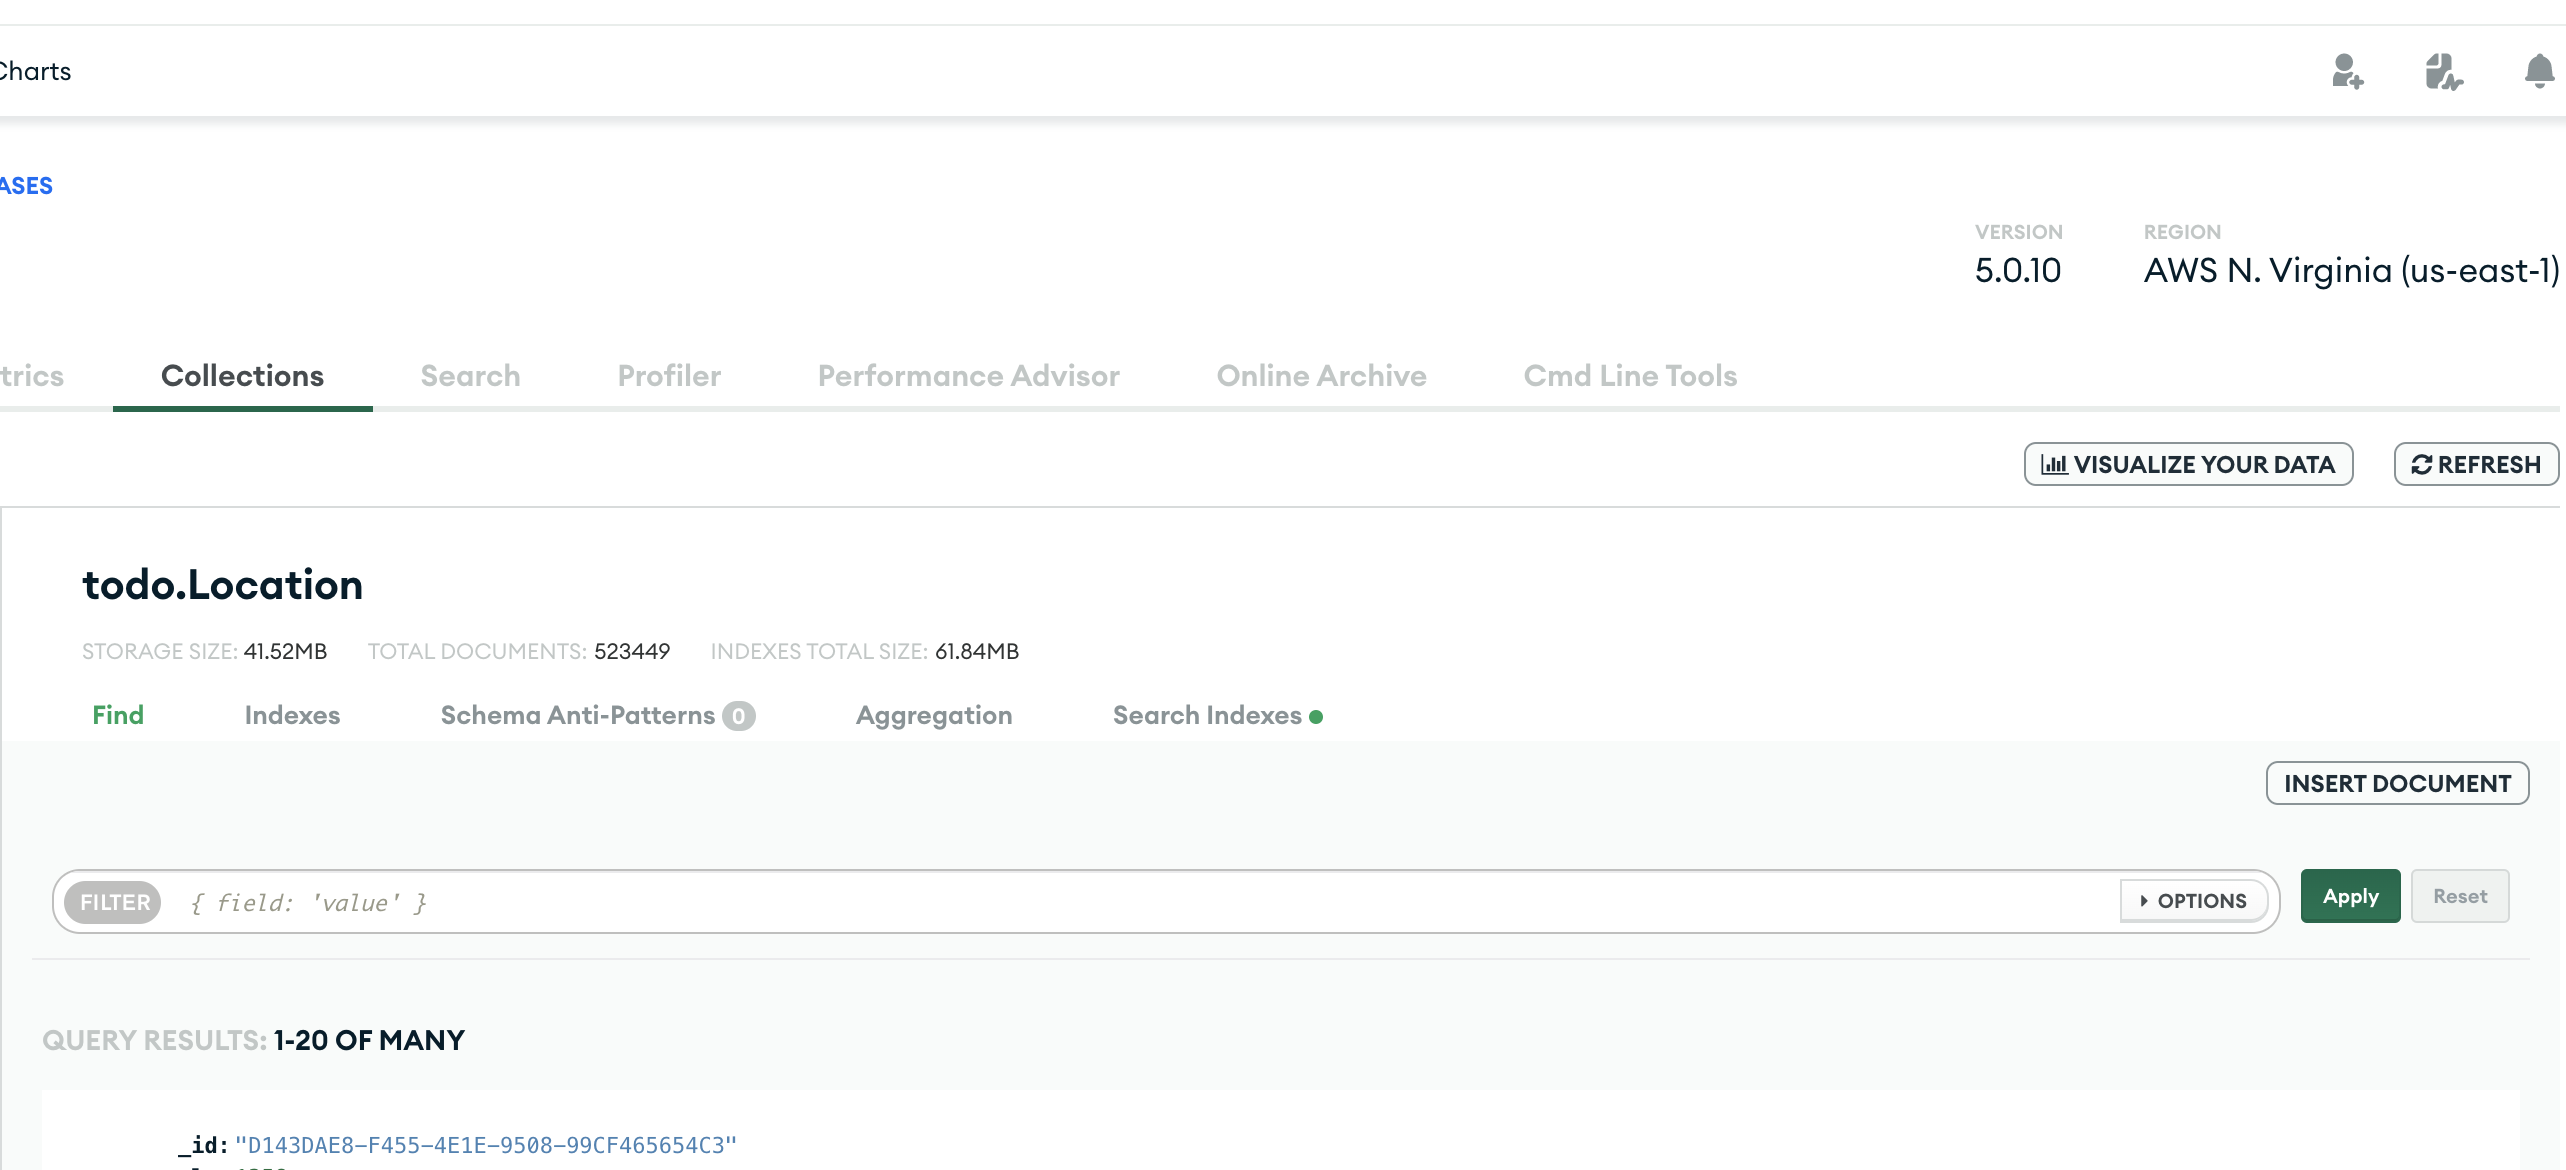
Task: Switch to the Indexes sub-tab
Action: click(292, 715)
